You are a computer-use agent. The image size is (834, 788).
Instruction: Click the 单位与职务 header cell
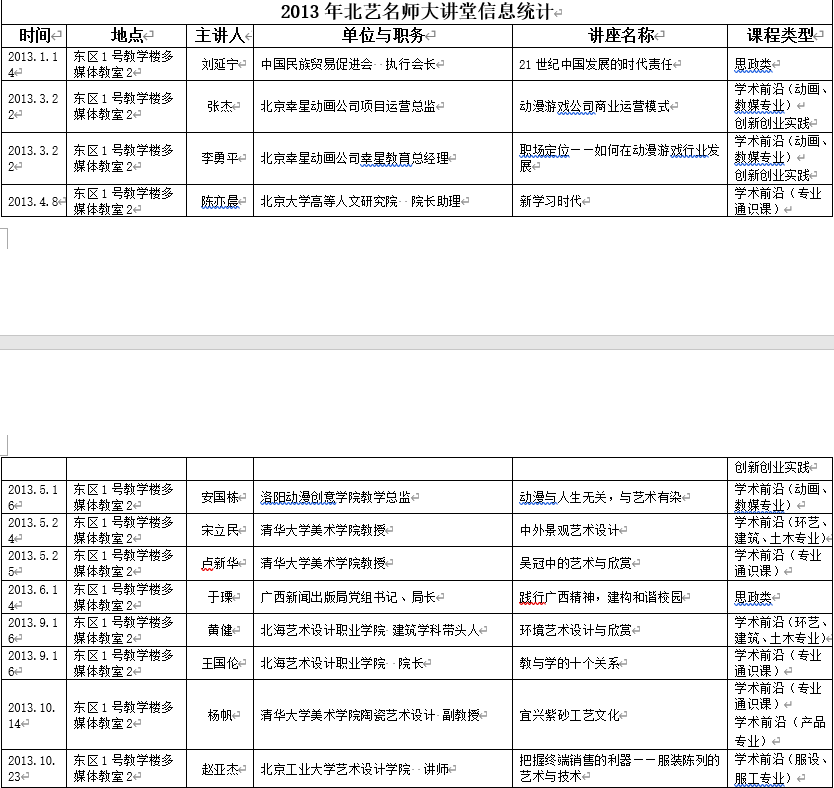tap(382, 36)
